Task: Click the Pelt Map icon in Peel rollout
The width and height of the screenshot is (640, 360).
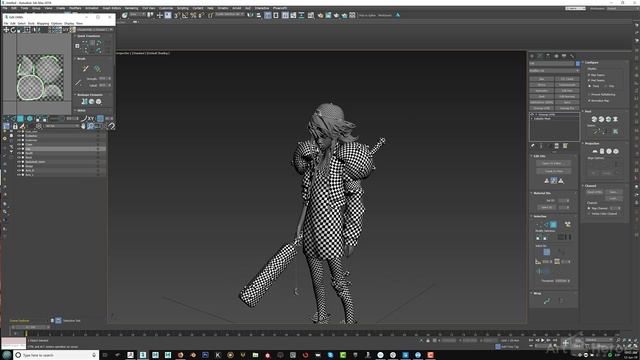Action: coord(616,119)
